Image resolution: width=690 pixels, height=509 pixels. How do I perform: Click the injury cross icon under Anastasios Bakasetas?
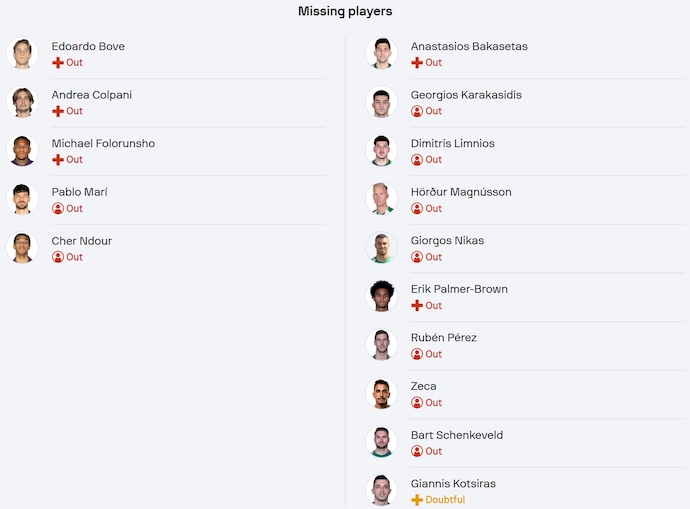pyautogui.click(x=417, y=63)
